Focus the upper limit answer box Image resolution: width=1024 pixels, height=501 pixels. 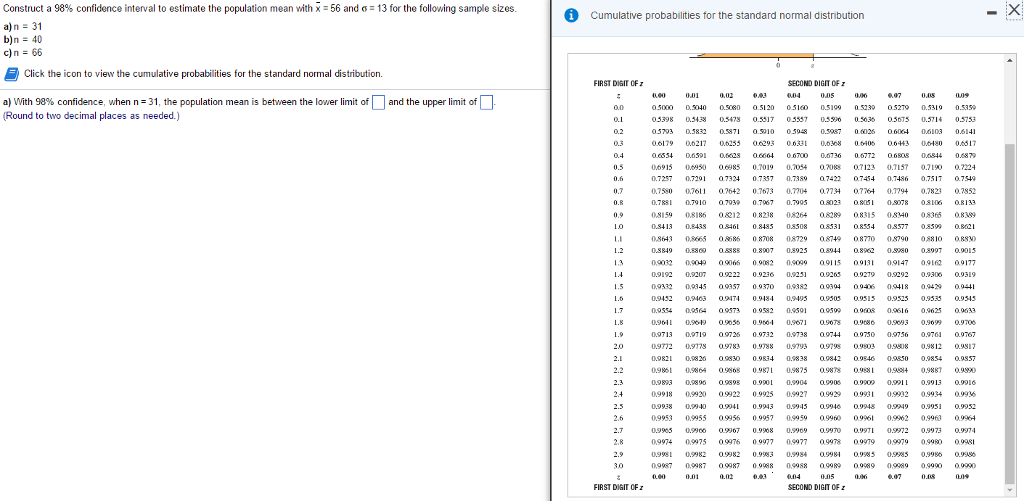pyautogui.click(x=486, y=103)
